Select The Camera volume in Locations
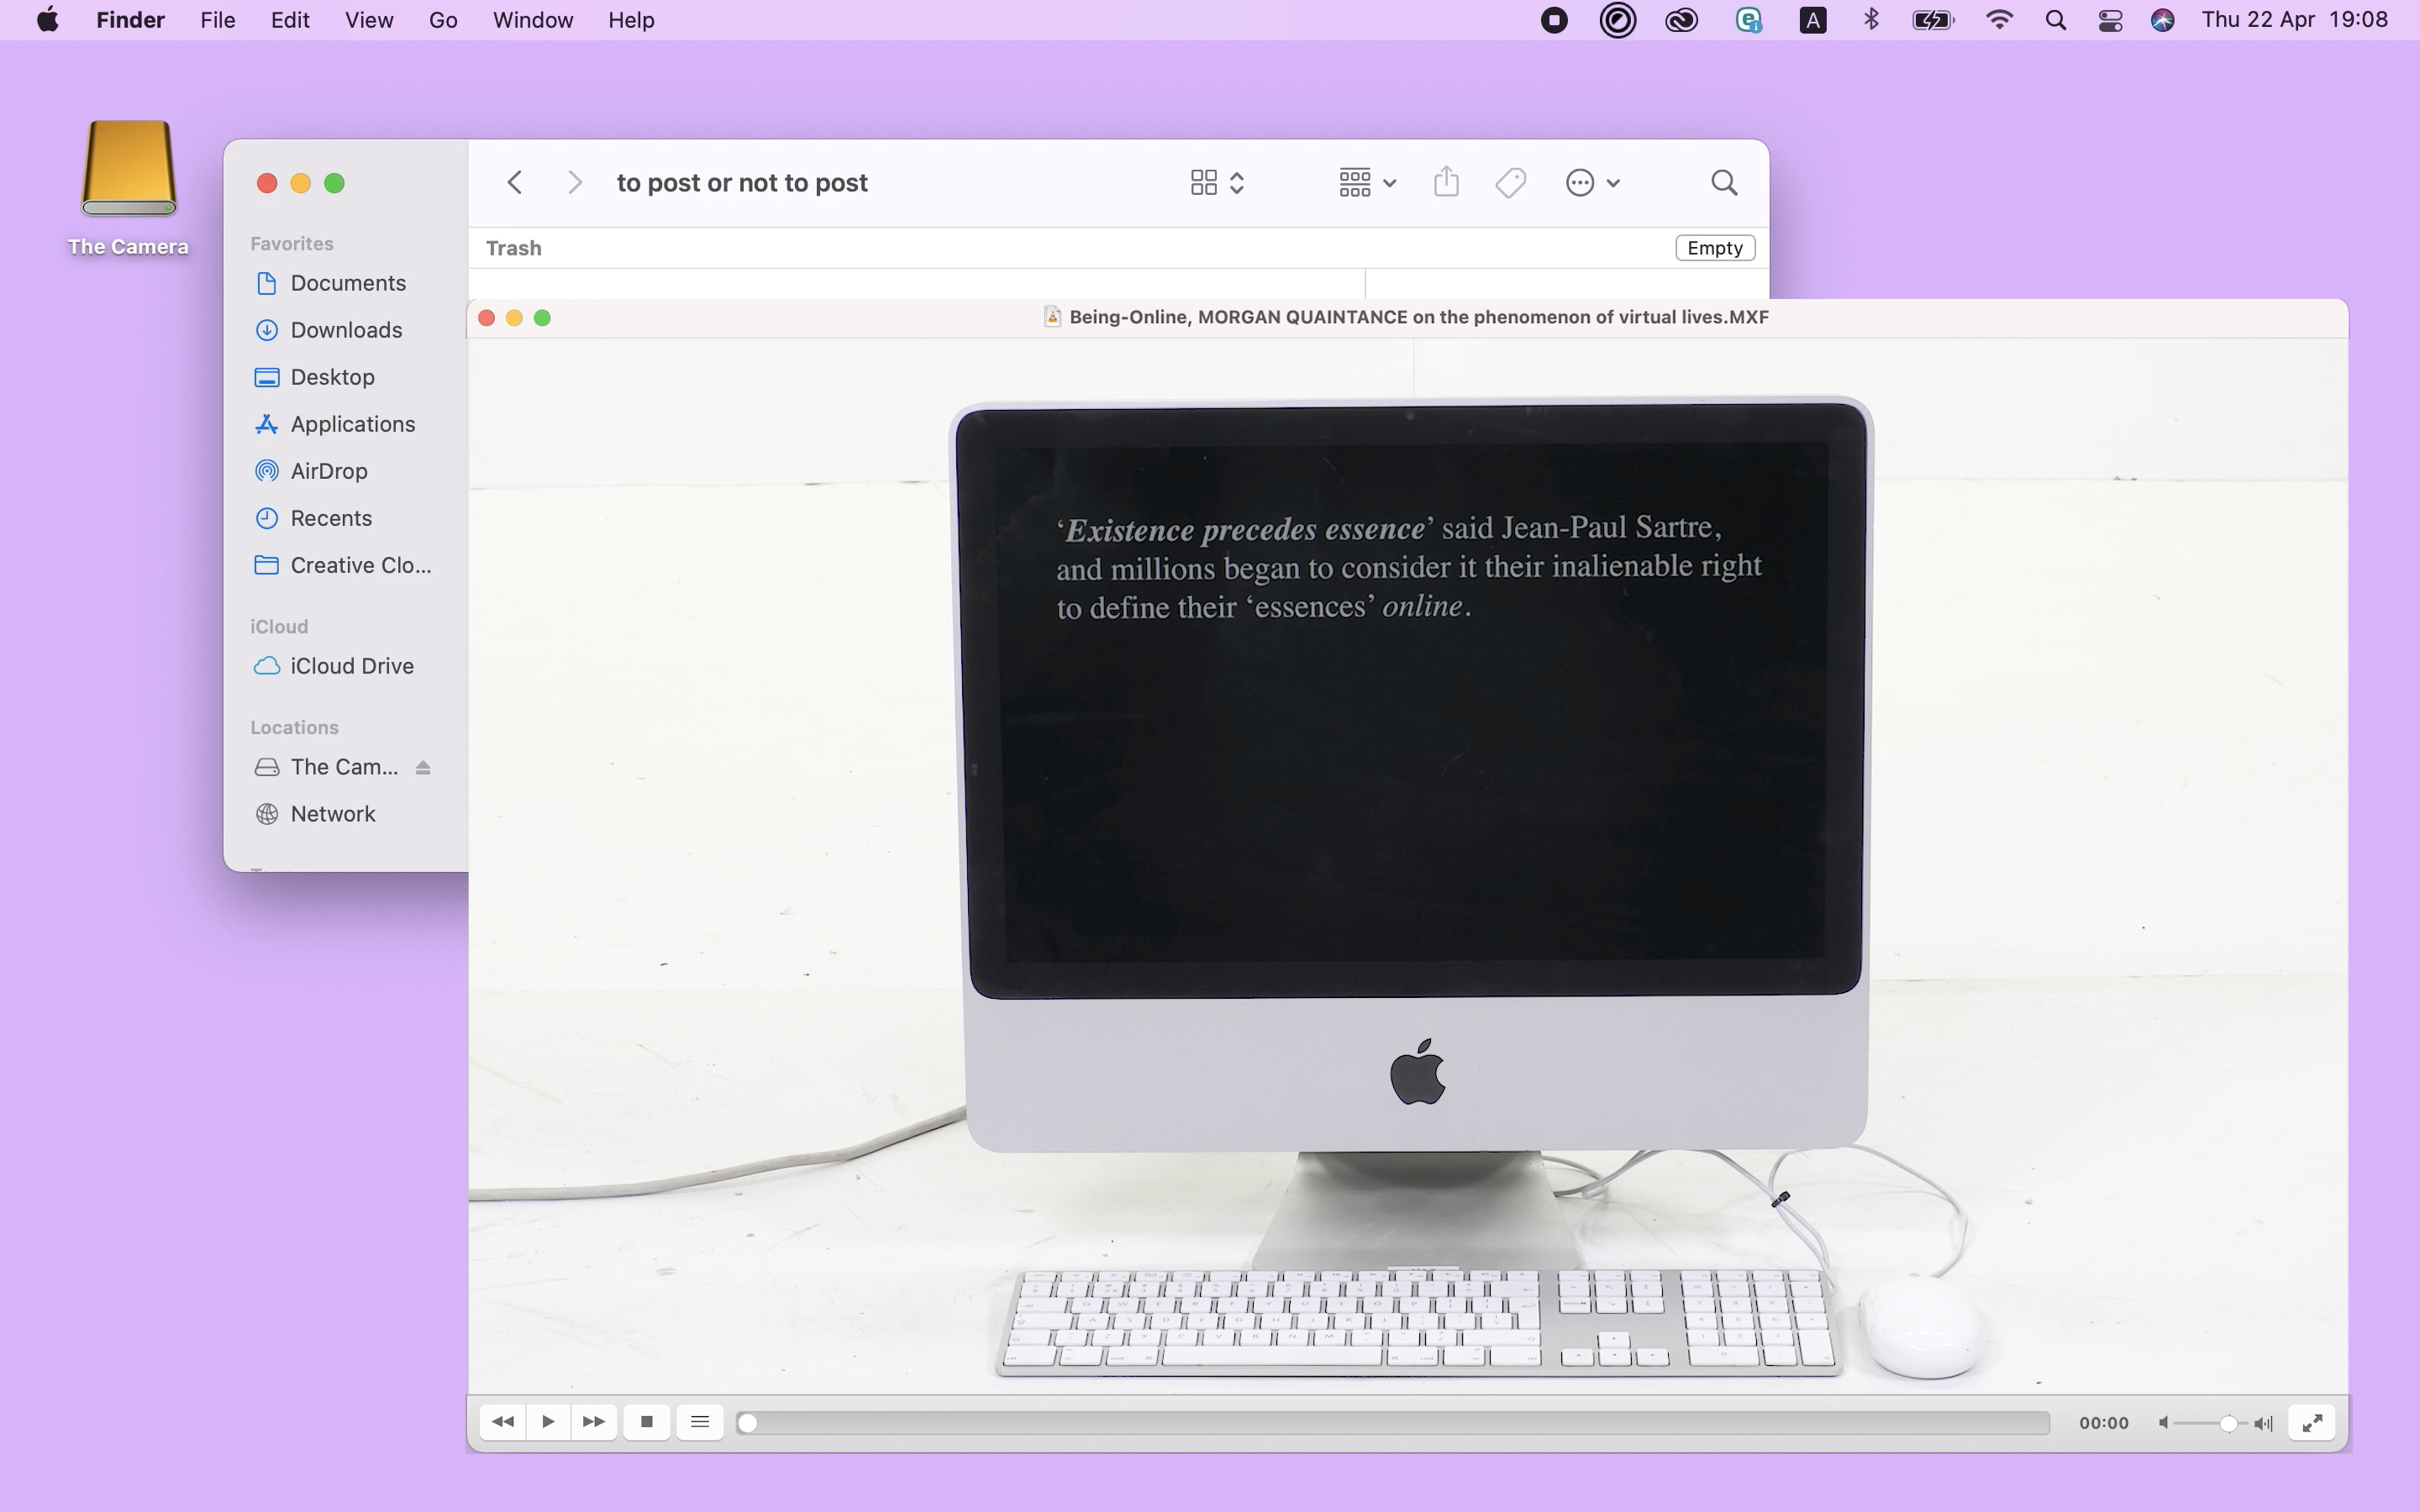Screen dimensions: 2420x1512 (327, 767)
